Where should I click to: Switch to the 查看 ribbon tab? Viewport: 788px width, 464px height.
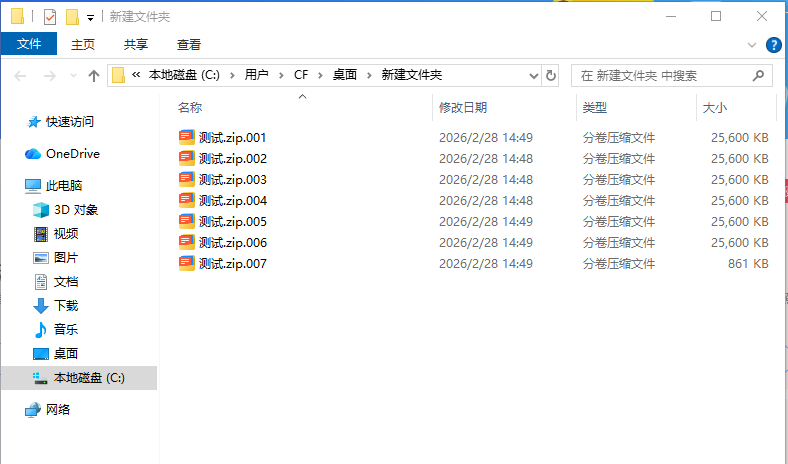pos(189,44)
